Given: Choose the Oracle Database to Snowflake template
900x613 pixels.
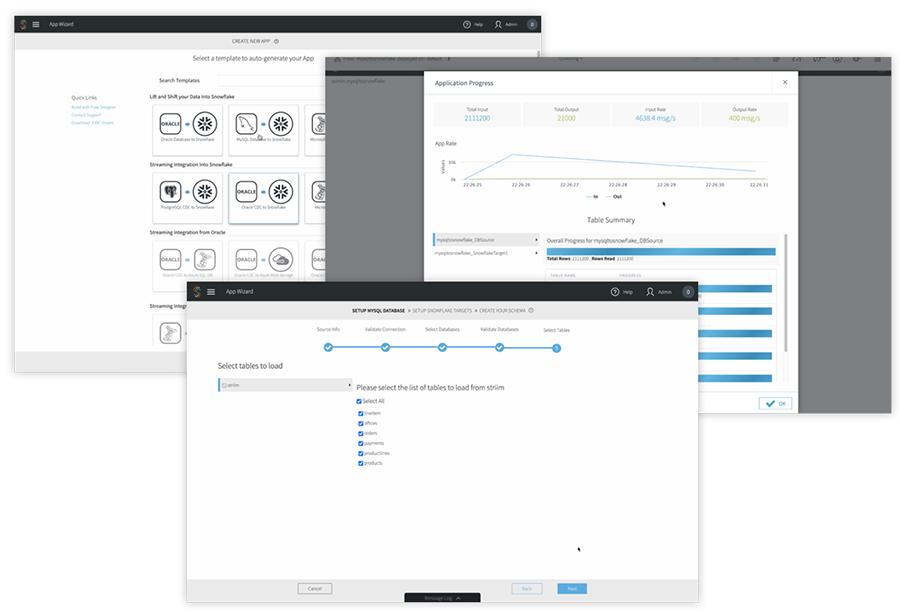Looking at the screenshot, I should pos(188,130).
